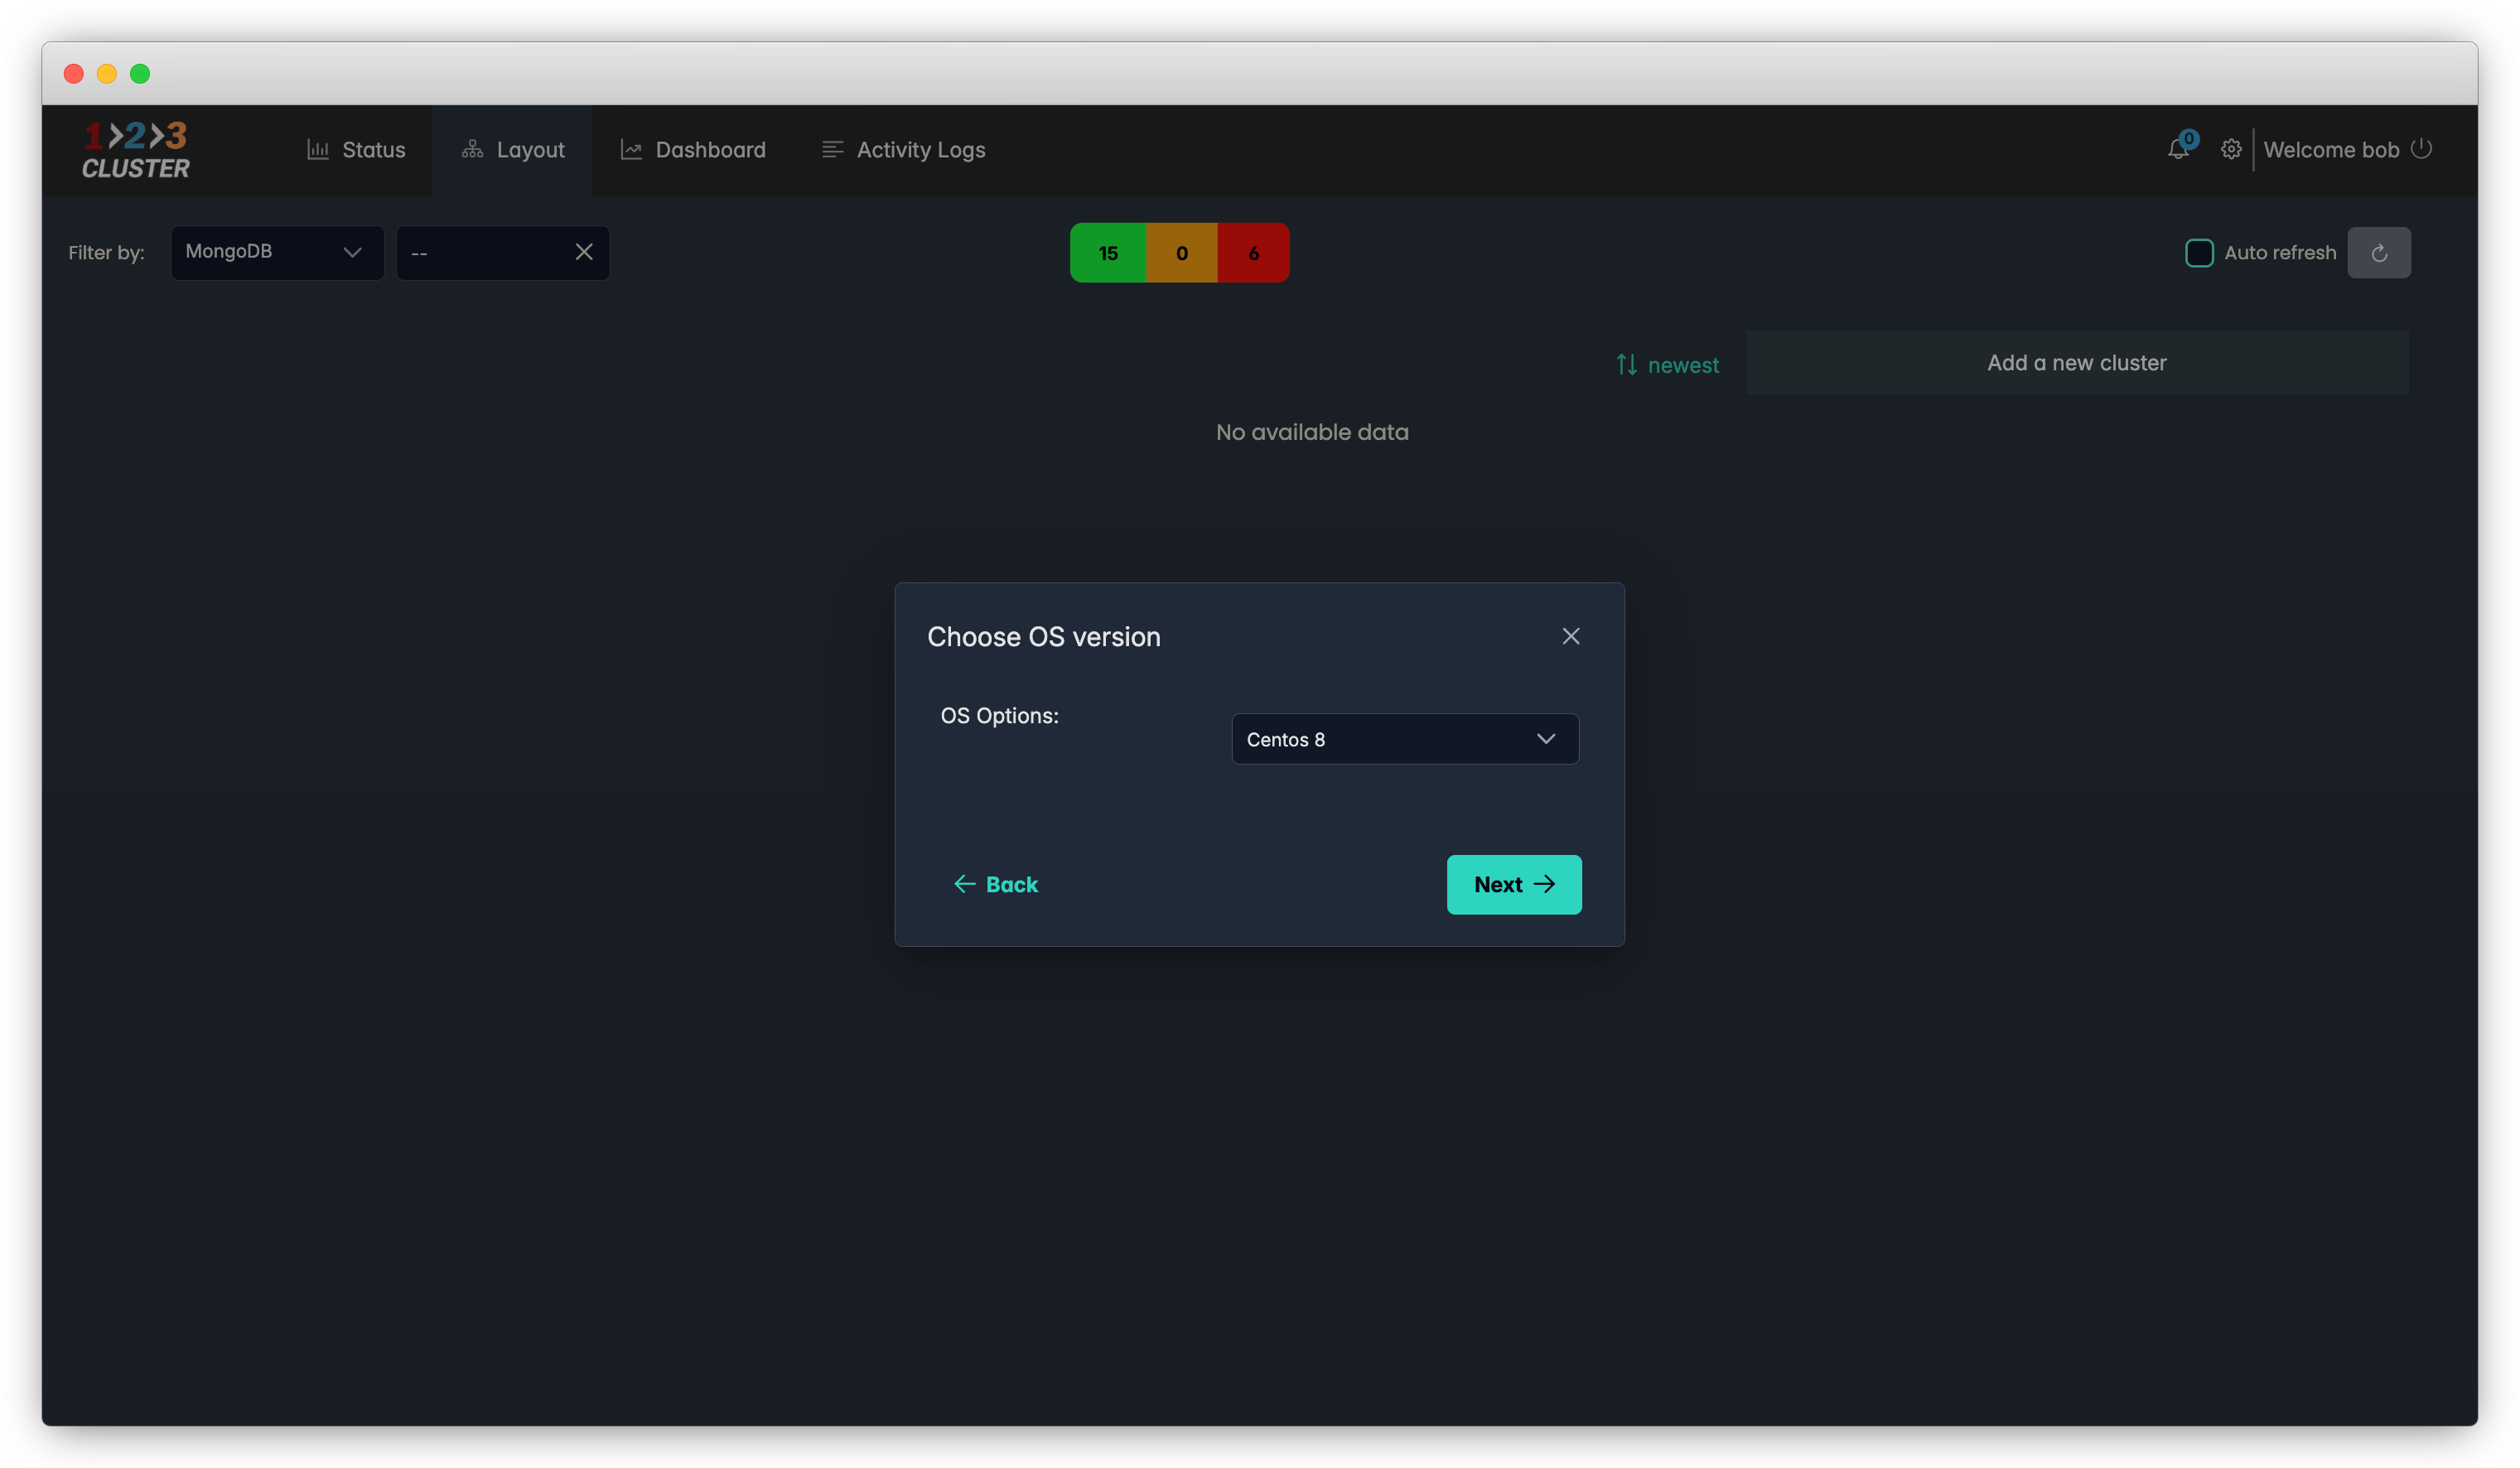Viewport: 2520px width, 1468px height.
Task: Click the green 15 status count
Action: pyautogui.click(x=1108, y=253)
